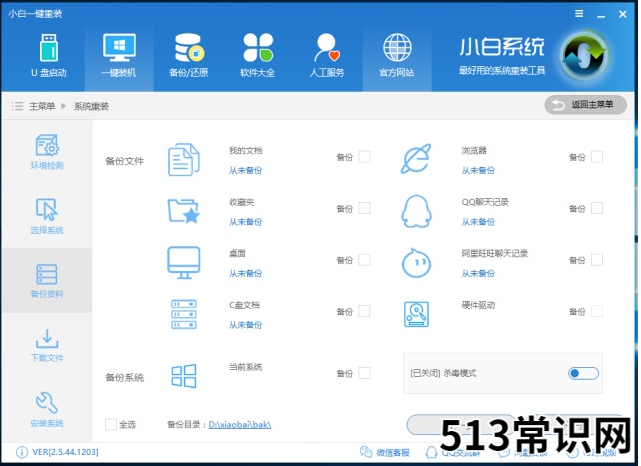Check backup box for 我的文档
This screenshot has width=641, height=466.
364,157
